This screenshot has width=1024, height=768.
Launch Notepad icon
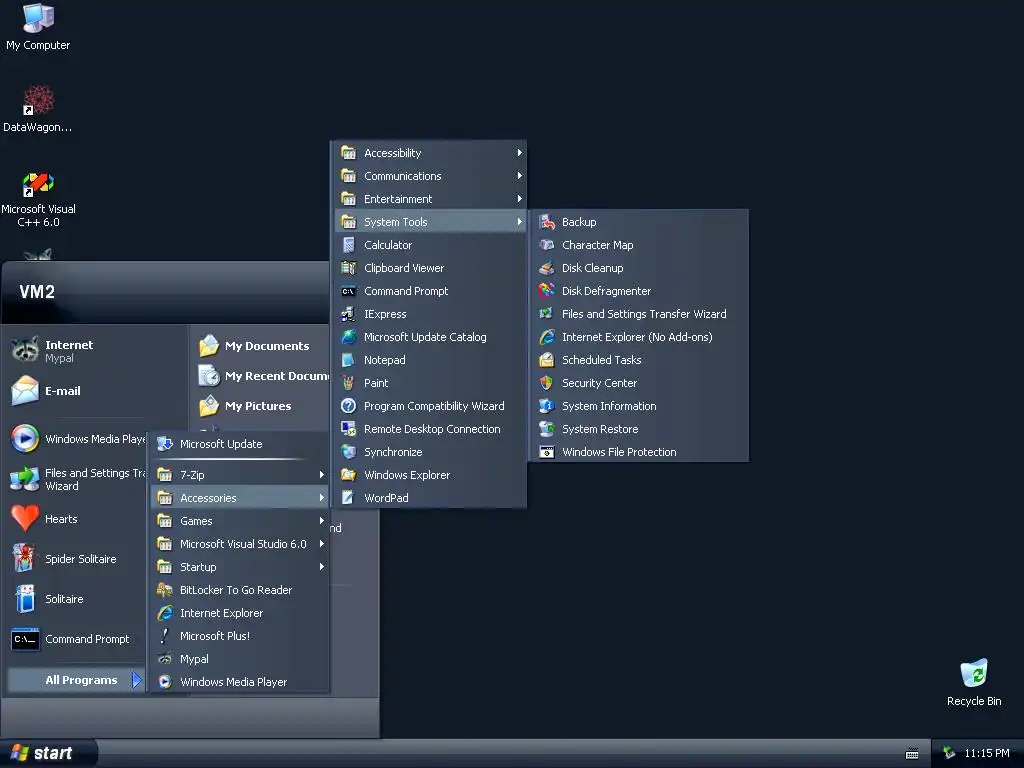(x=349, y=360)
